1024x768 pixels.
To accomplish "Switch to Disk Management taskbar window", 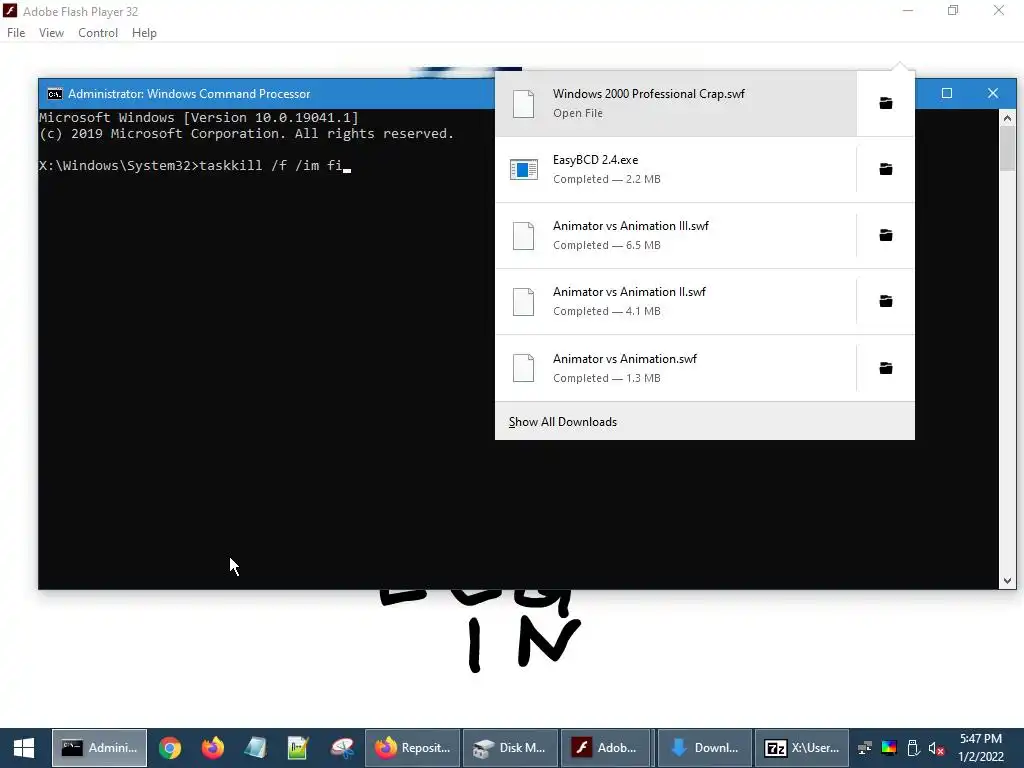I will coord(510,748).
